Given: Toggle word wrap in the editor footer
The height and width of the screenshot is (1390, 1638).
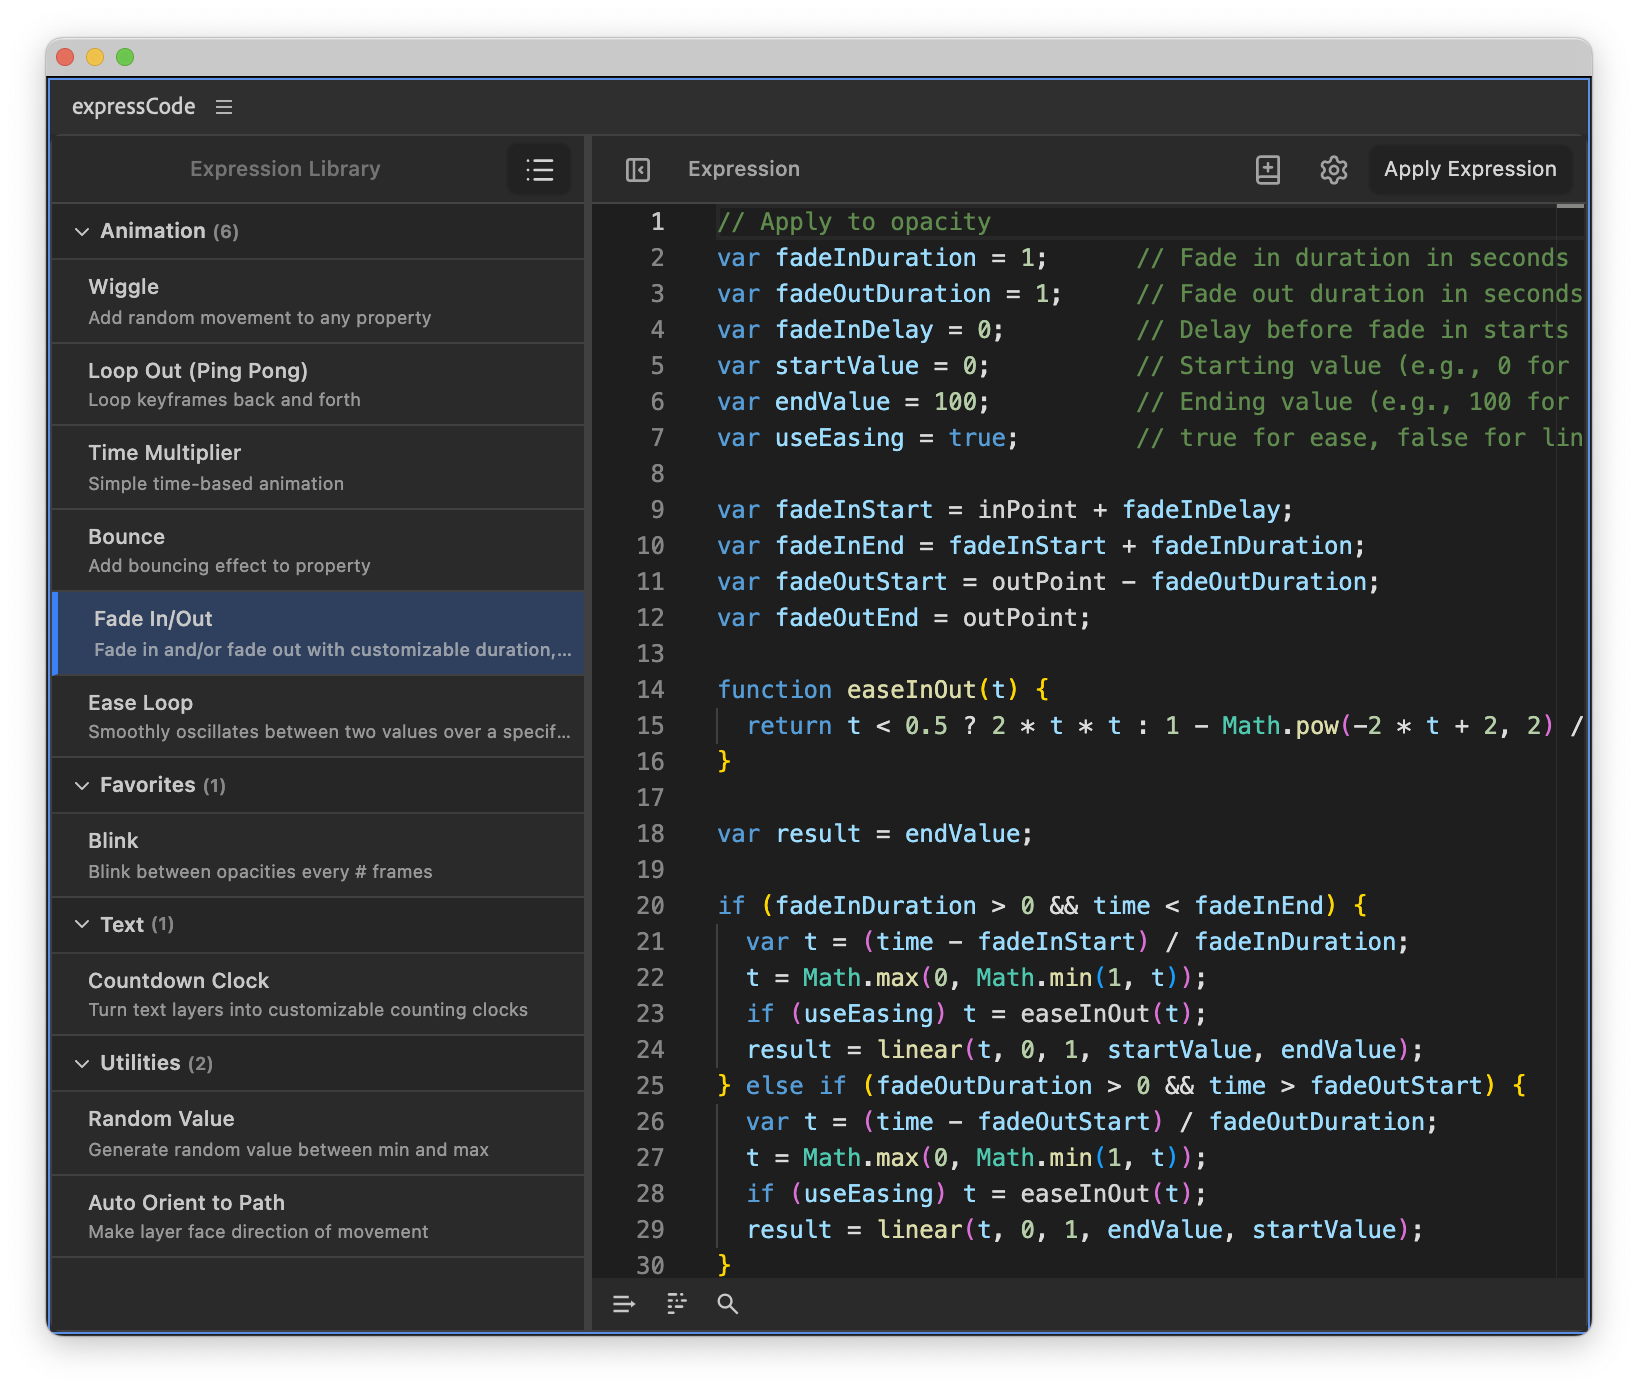Looking at the screenshot, I should click(x=623, y=1304).
